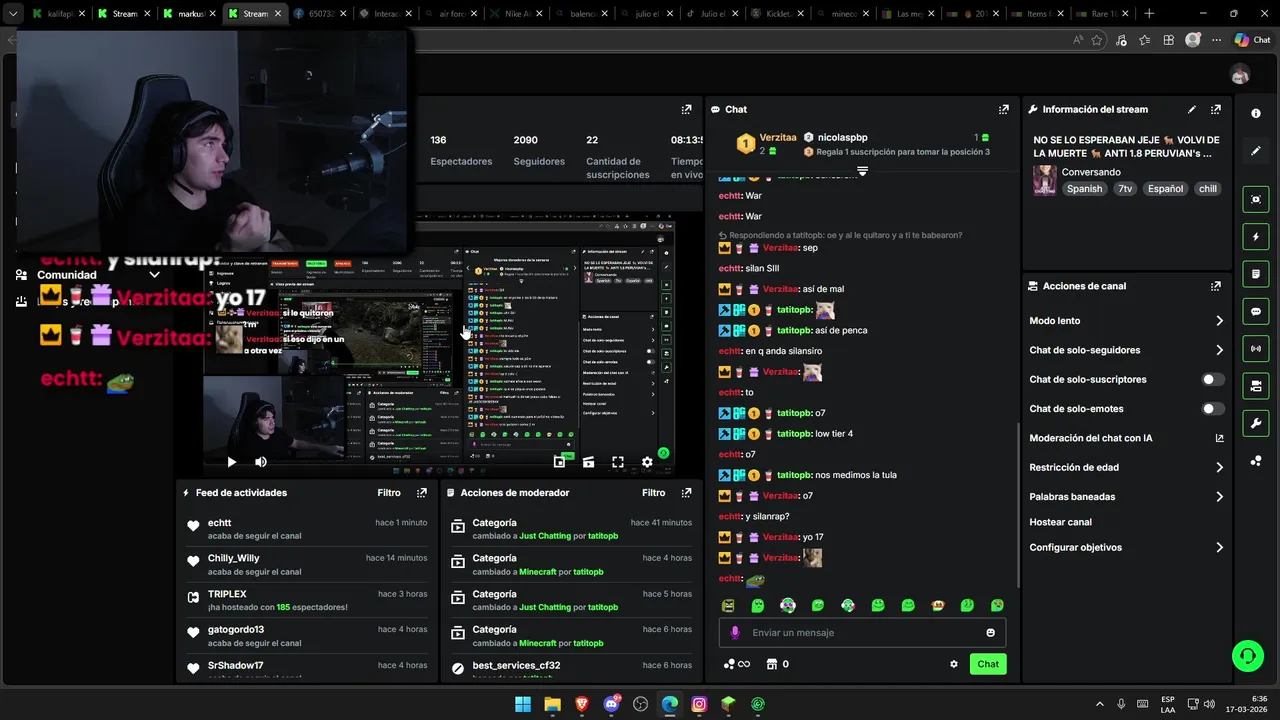Open a new browser tab
Viewport: 1280px width, 720px height.
(x=1148, y=14)
